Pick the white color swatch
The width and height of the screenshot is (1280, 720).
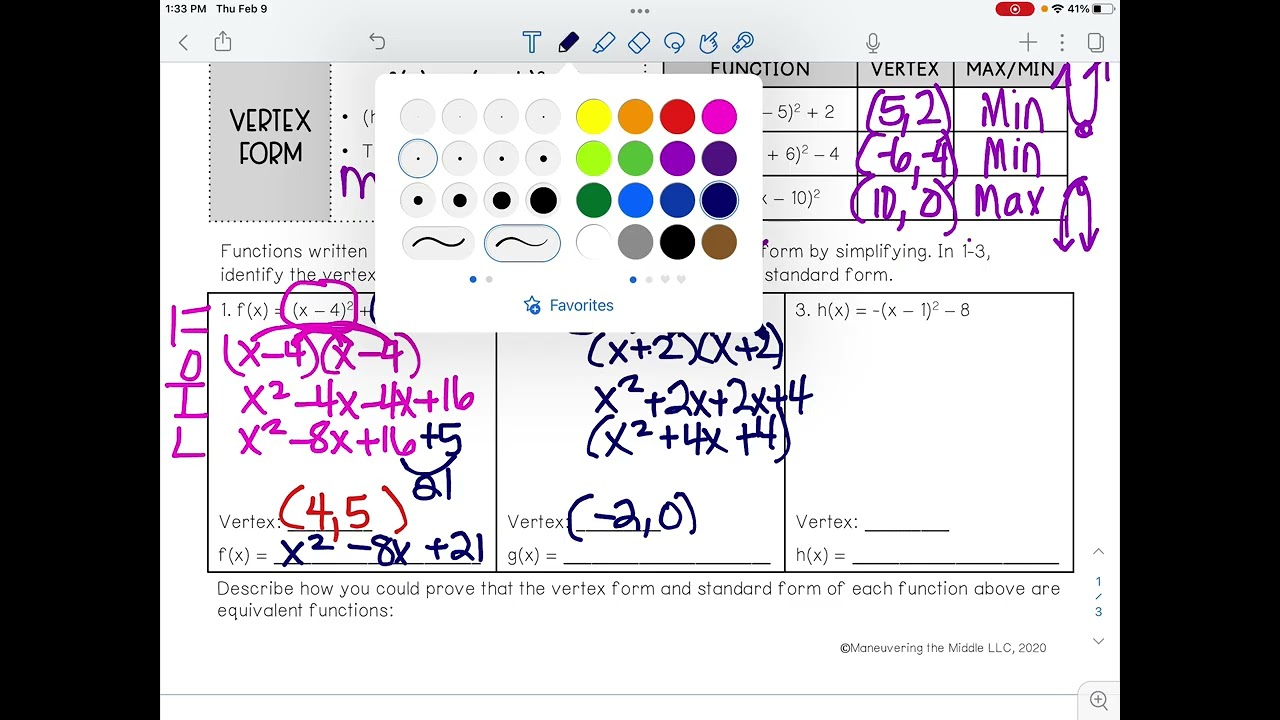(x=594, y=242)
